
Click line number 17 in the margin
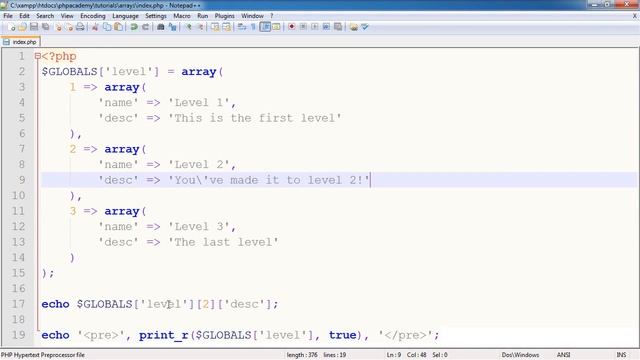coord(18,304)
